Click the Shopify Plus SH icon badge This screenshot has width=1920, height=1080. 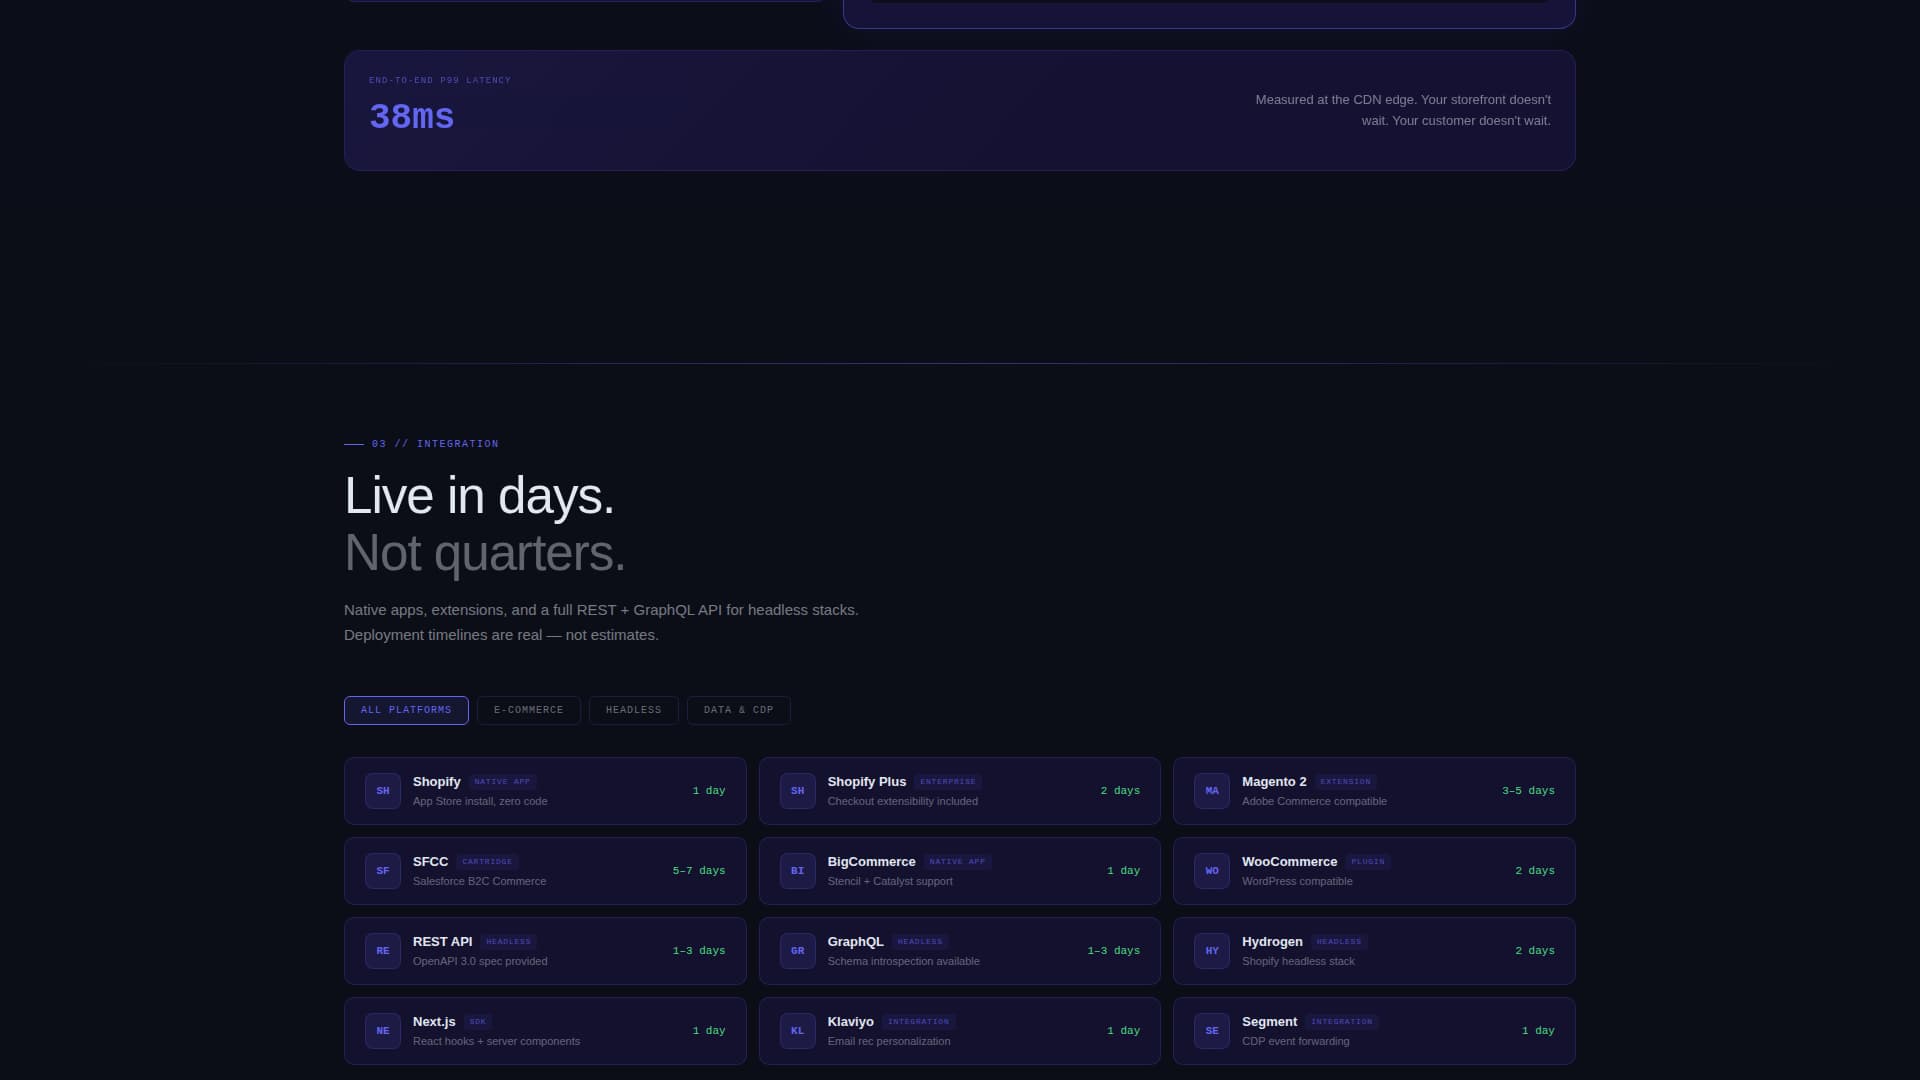click(797, 791)
